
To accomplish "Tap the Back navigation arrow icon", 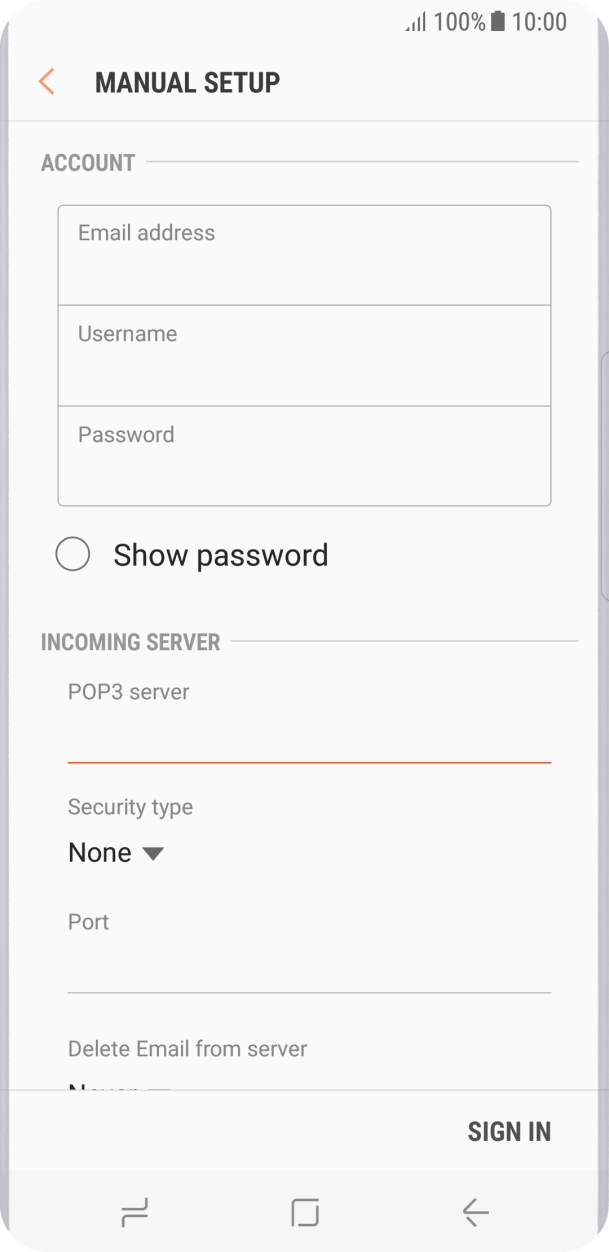I will pyautogui.click(x=475, y=1211).
